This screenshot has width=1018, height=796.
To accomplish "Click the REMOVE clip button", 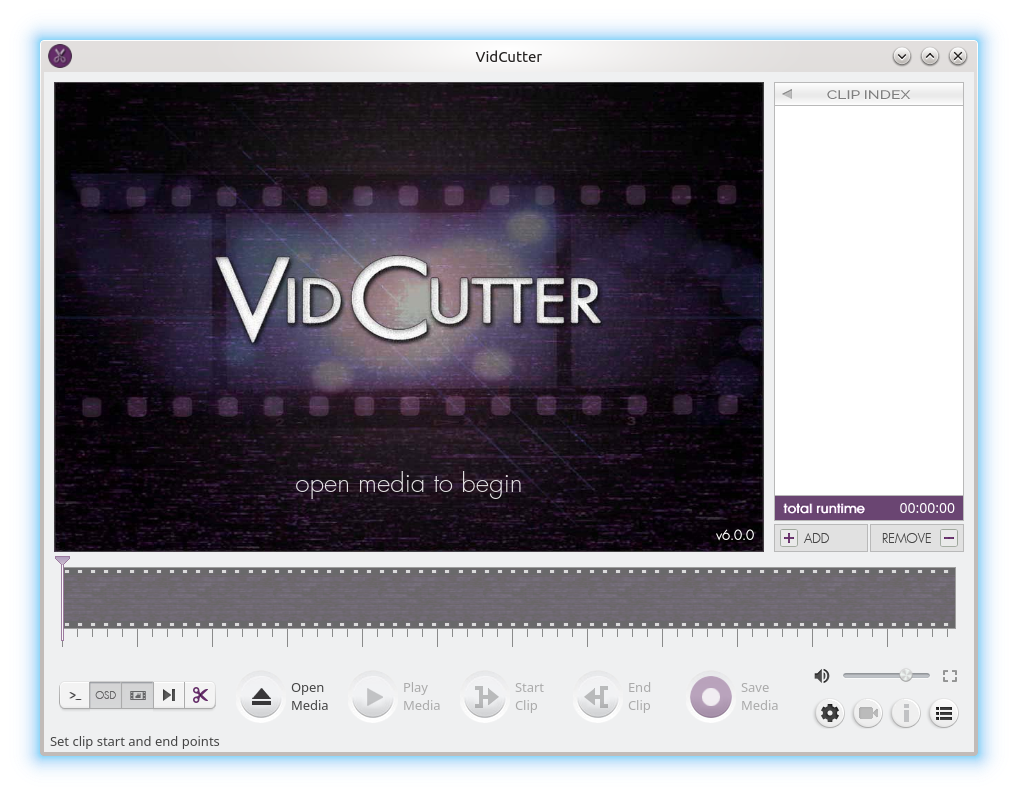I will coord(917,538).
